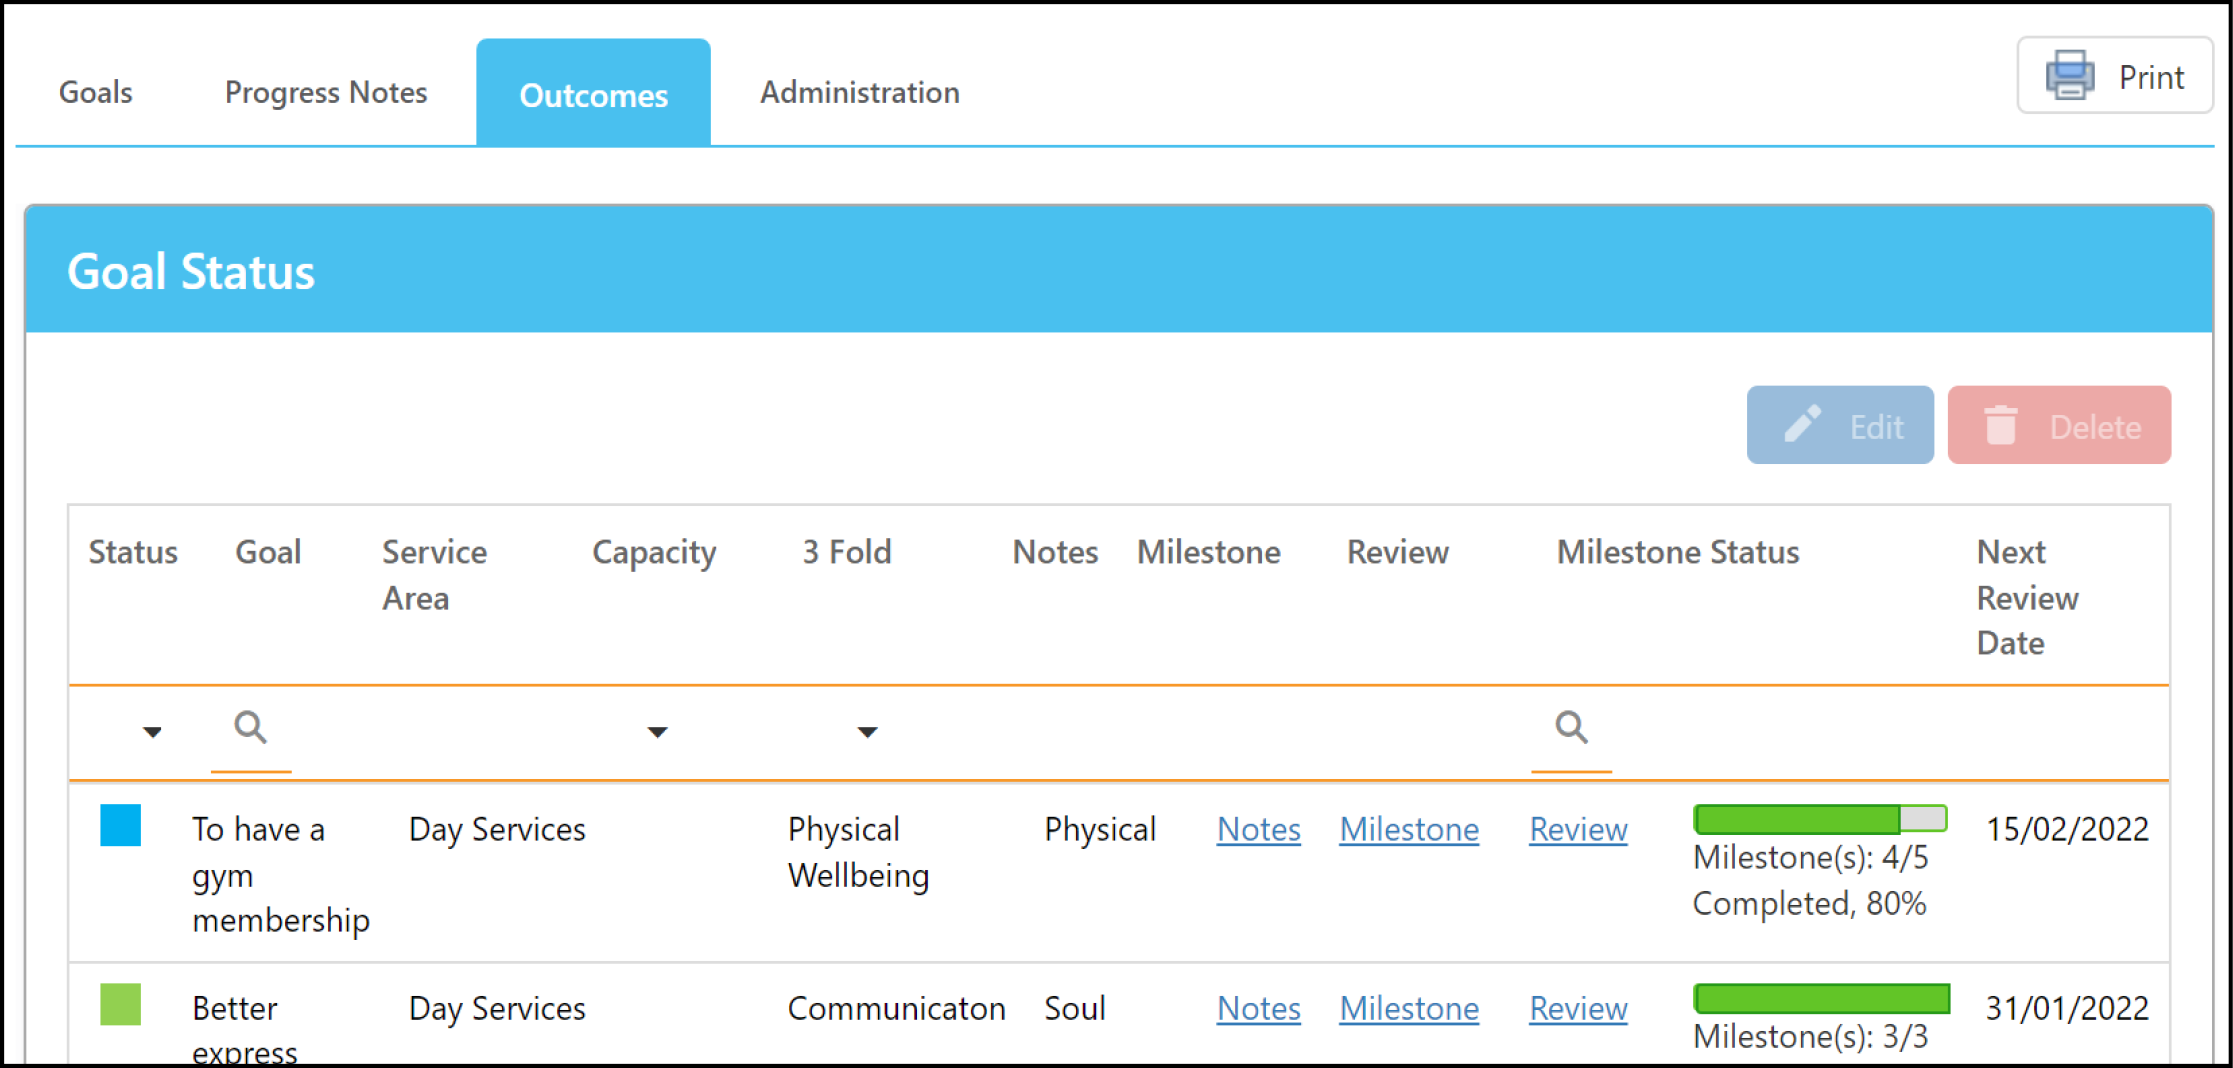
Task: Click the search magnifier under the Milestone Status column
Action: [1571, 727]
